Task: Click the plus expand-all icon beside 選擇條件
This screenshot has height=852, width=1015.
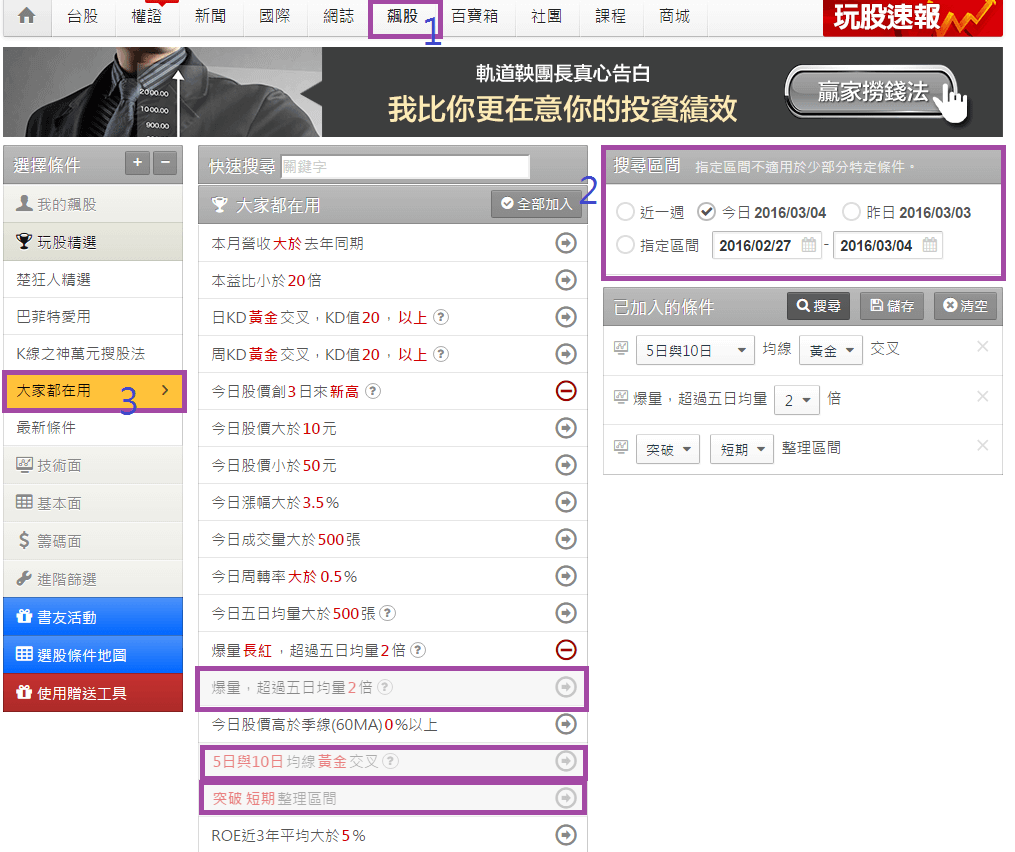Action: pyautogui.click(x=137, y=164)
